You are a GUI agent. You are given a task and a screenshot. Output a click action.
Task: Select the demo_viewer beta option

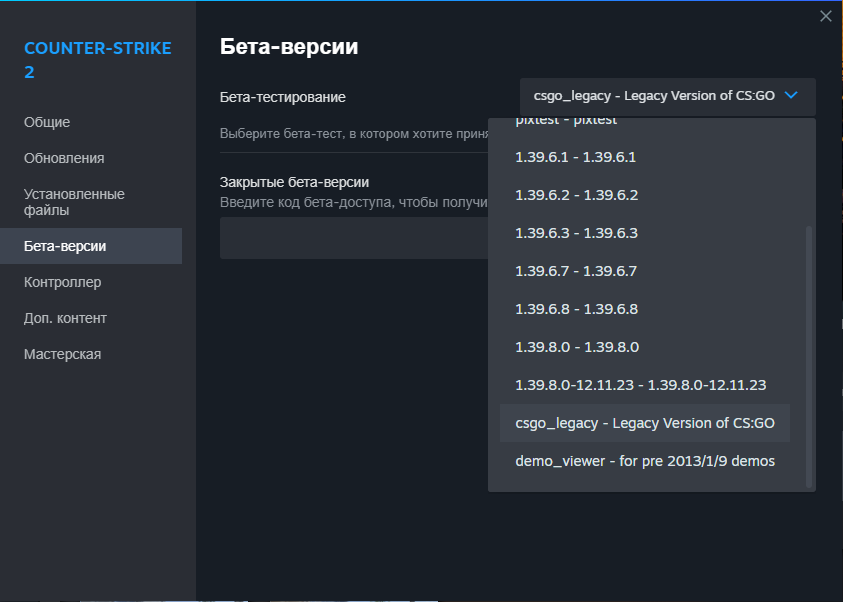tap(645, 461)
